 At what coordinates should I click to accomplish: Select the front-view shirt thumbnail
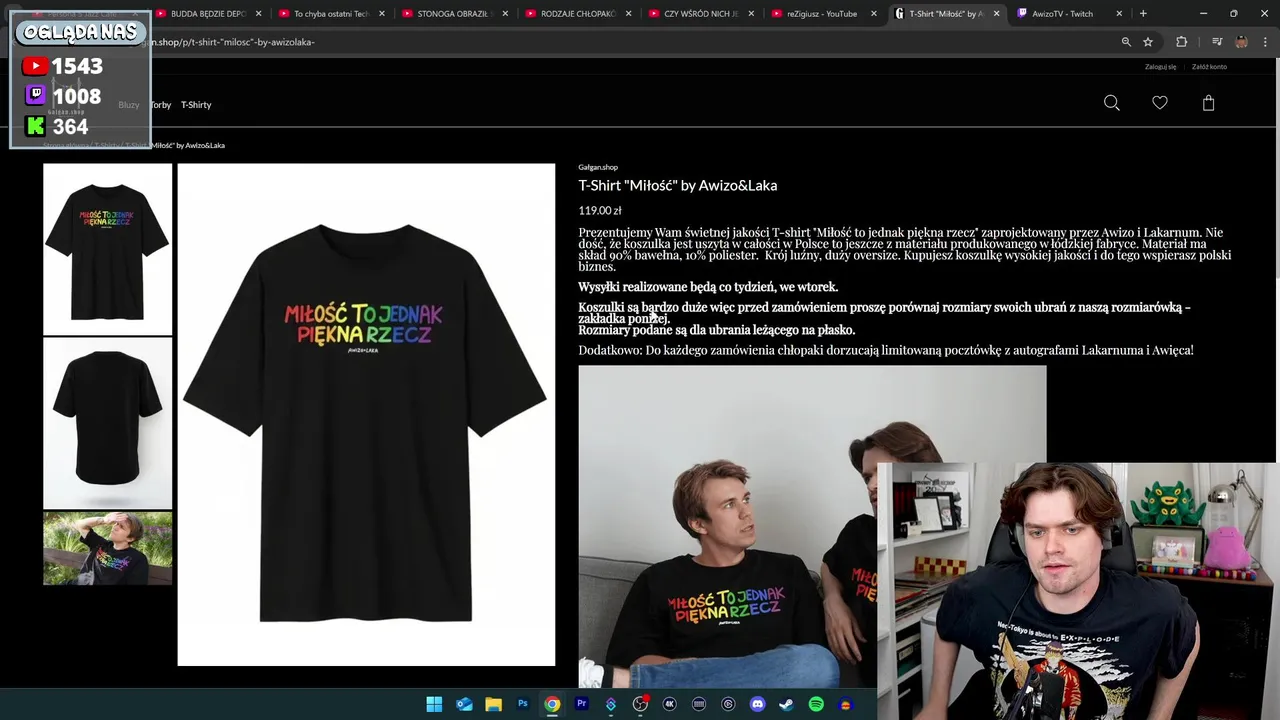(107, 248)
